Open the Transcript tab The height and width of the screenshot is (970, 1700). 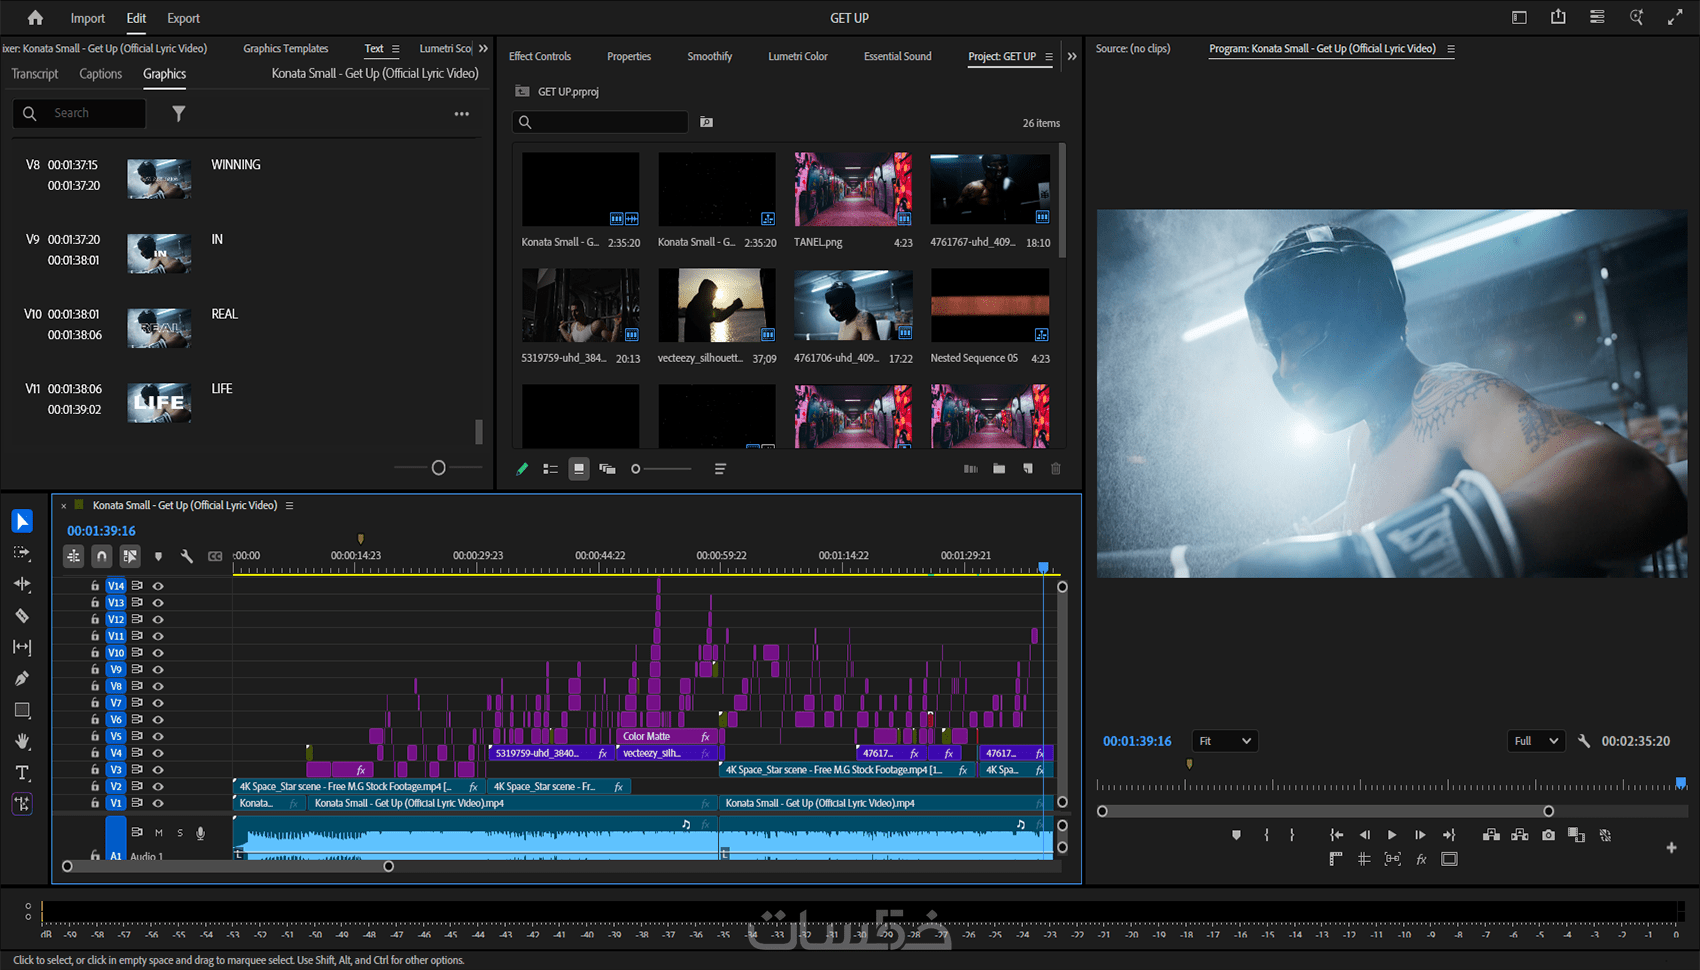tap(35, 74)
